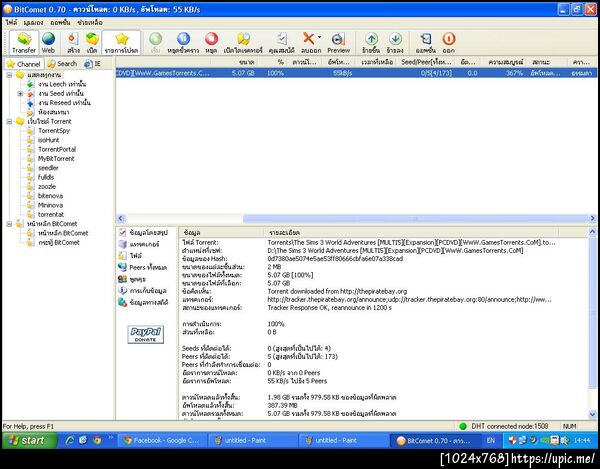Open the Transfer view from toolbar
This screenshot has width=600, height=469.
pos(24,42)
